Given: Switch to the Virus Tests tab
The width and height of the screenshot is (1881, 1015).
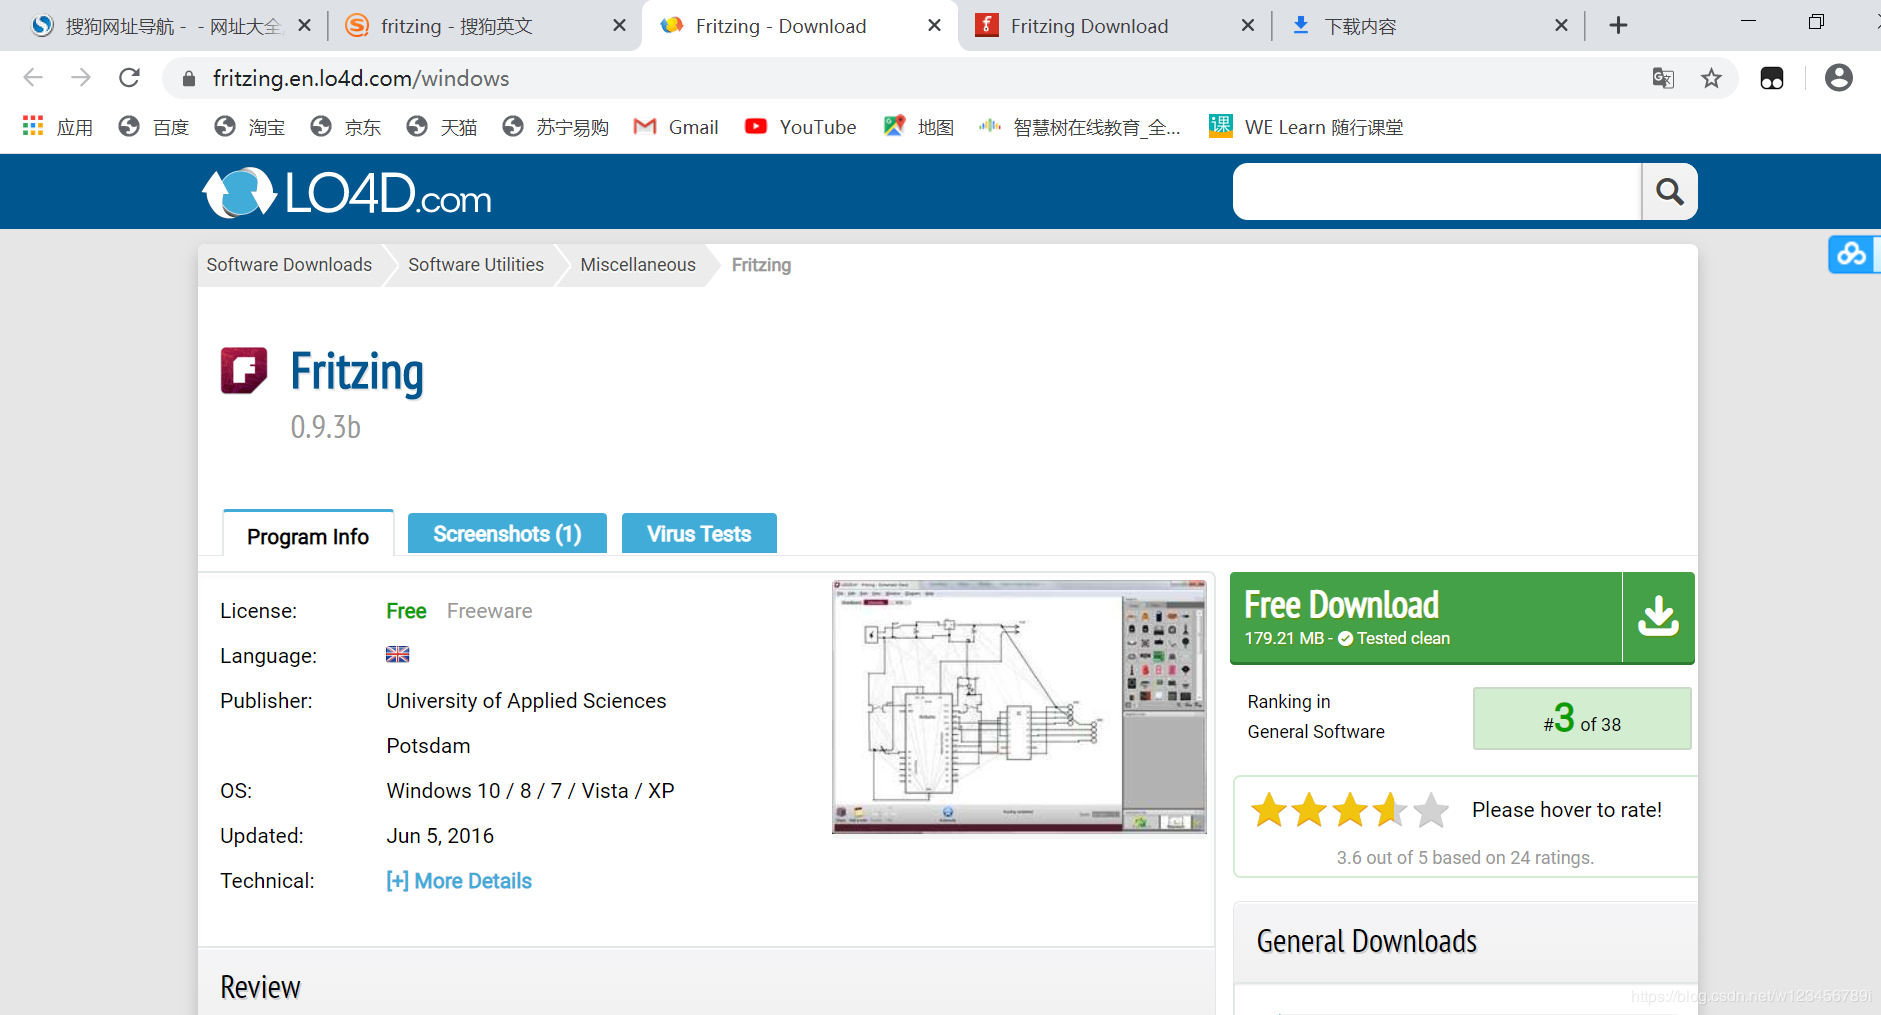Looking at the screenshot, I should coord(699,533).
